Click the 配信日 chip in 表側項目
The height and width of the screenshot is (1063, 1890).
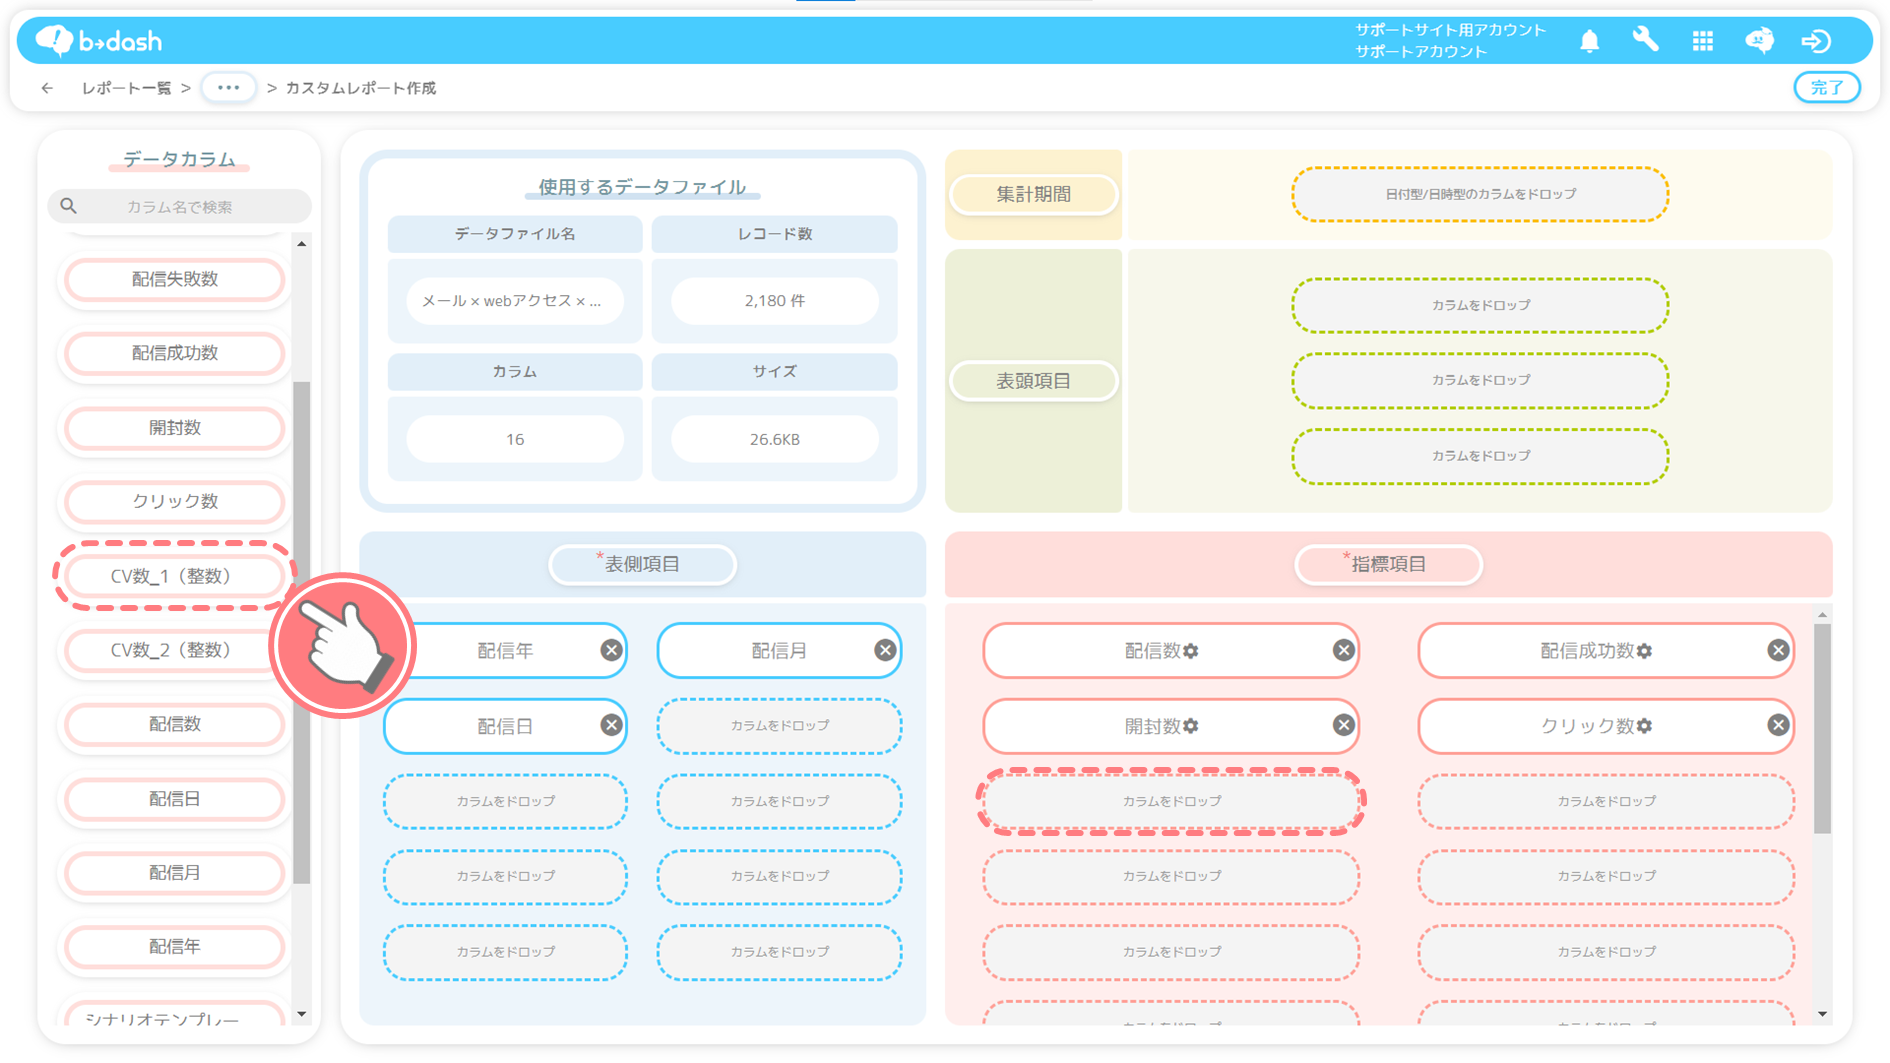pyautogui.click(x=505, y=725)
